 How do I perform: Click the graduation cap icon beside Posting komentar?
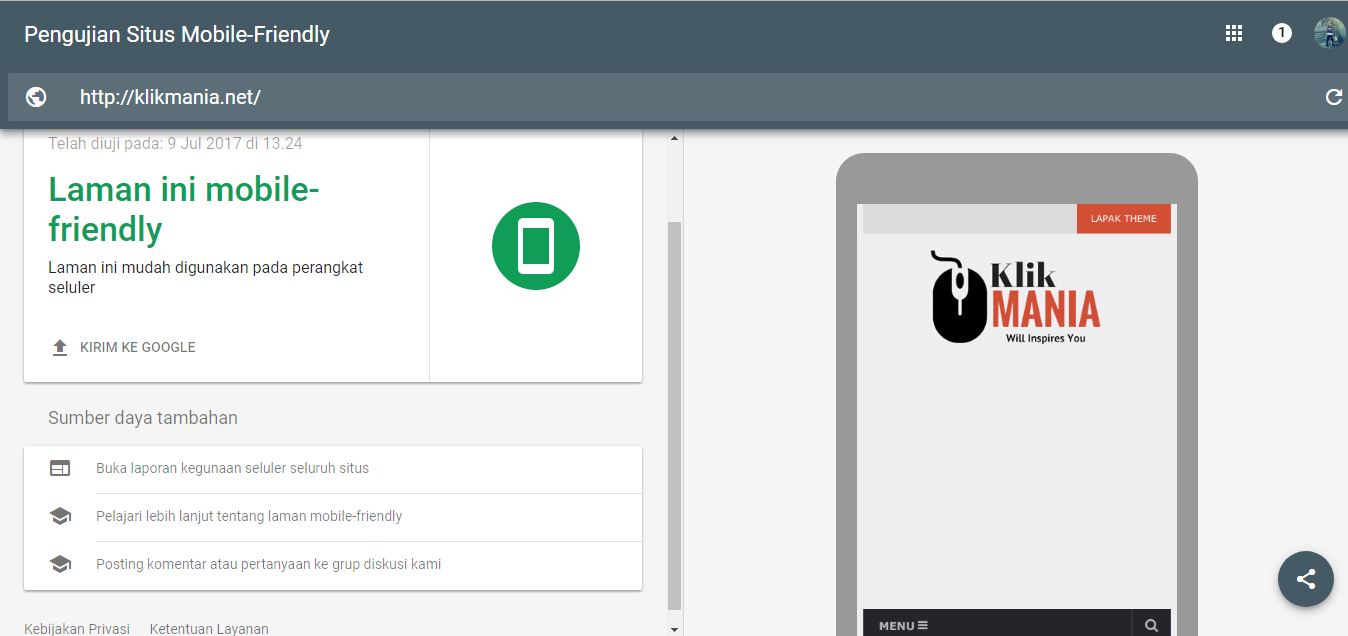tap(60, 564)
